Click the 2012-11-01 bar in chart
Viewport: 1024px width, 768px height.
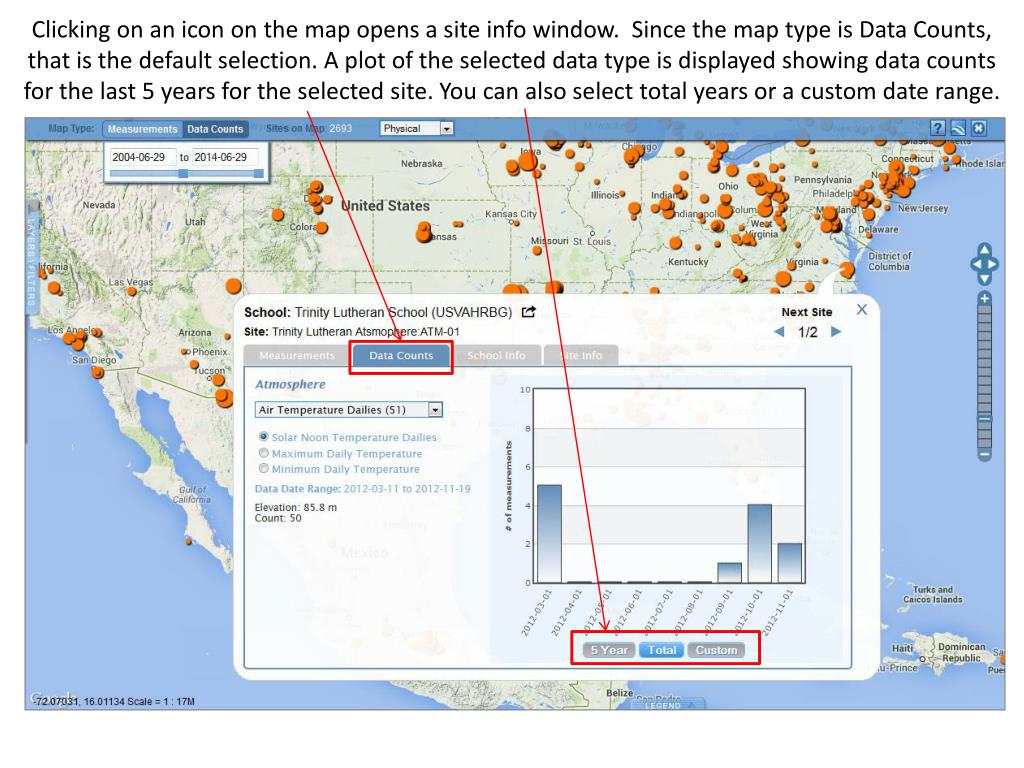coord(790,563)
